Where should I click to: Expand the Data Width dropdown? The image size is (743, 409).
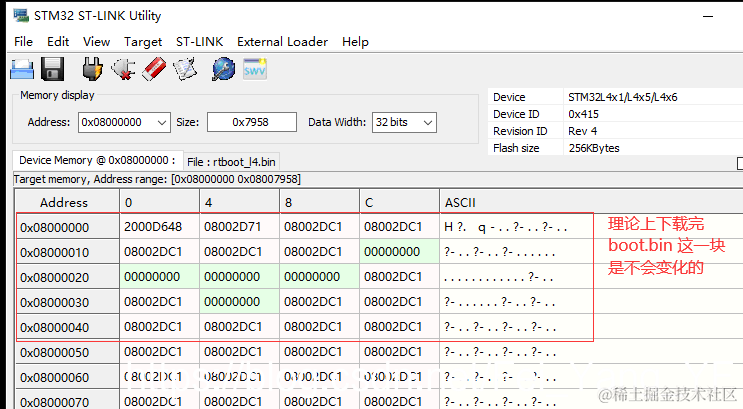point(428,123)
